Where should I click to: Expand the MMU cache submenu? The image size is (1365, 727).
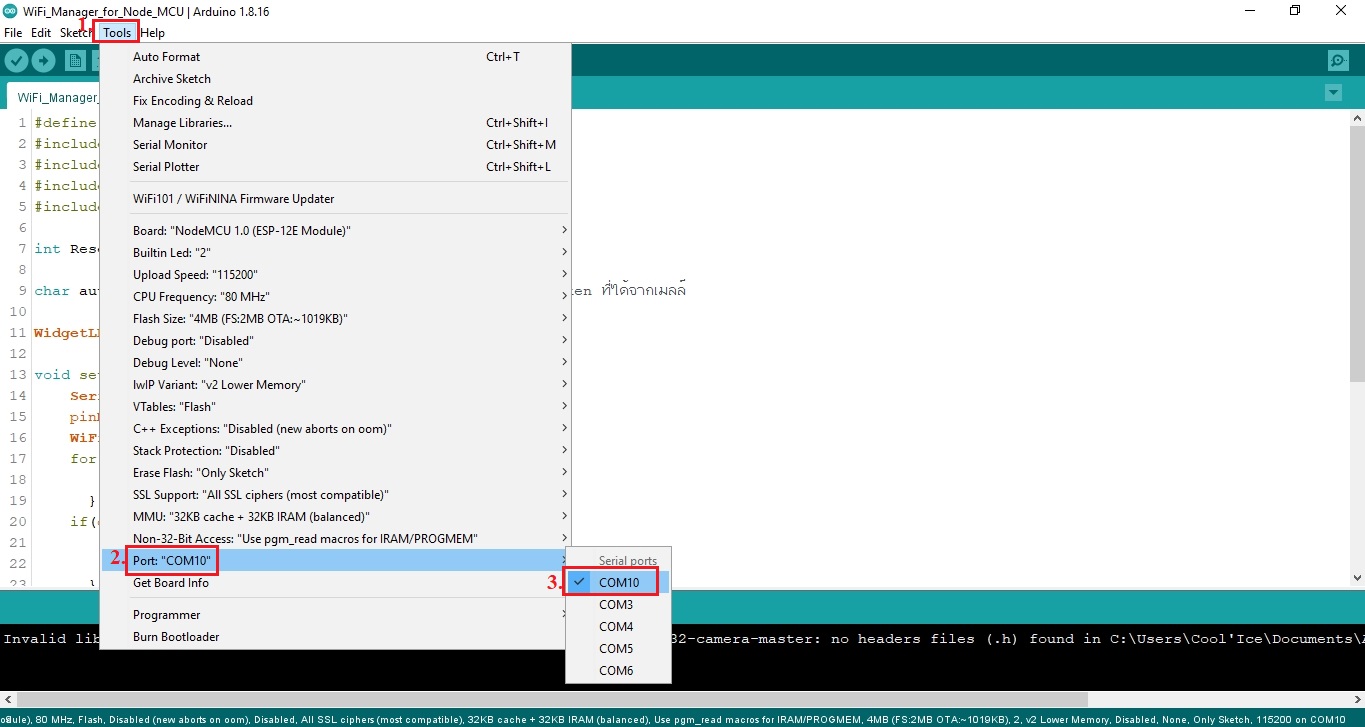tap(335, 517)
